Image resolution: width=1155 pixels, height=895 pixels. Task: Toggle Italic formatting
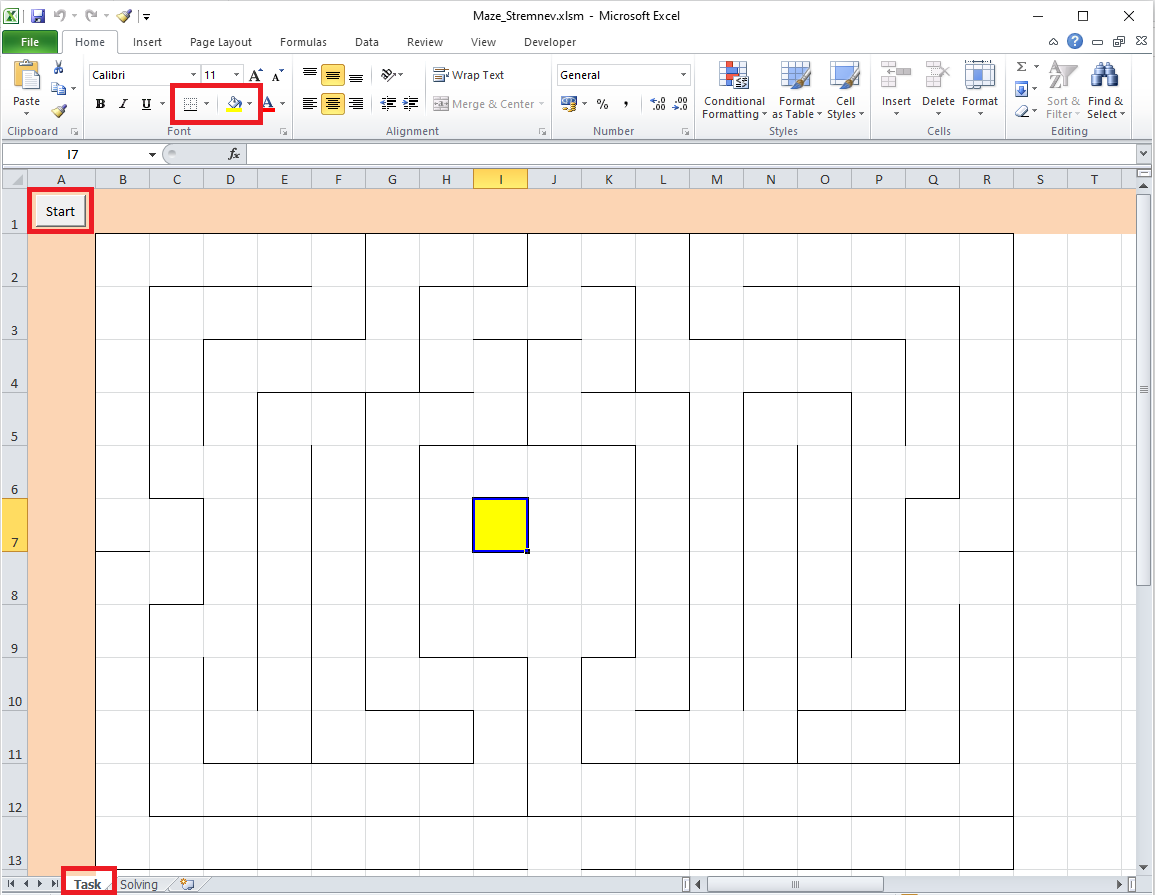point(123,104)
